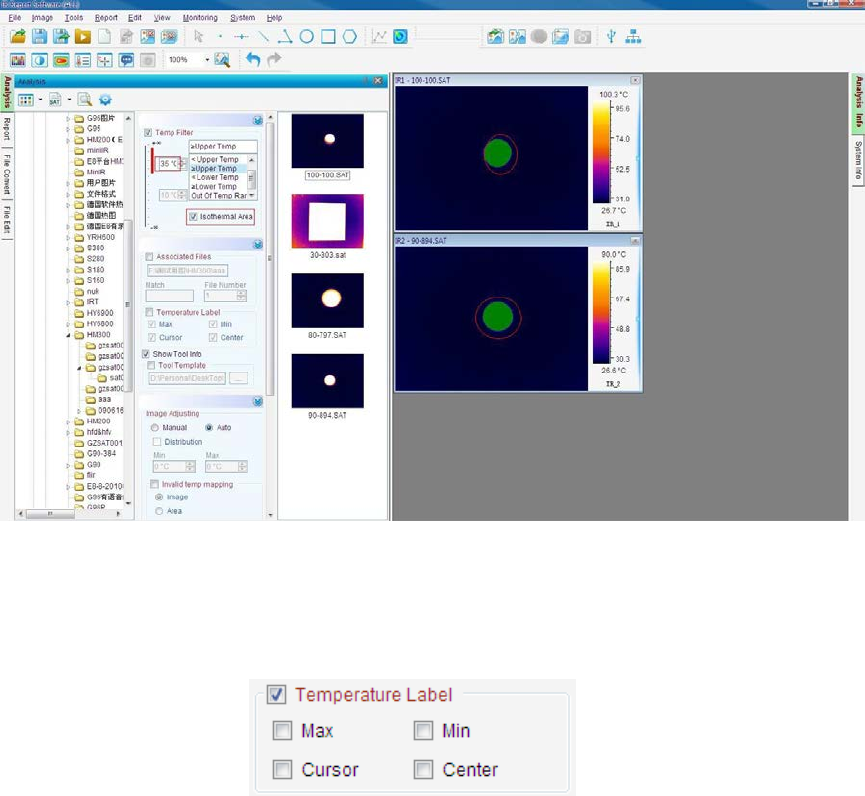Toggle the Isothermal Area checkbox
865x796 pixels.
click(x=193, y=217)
